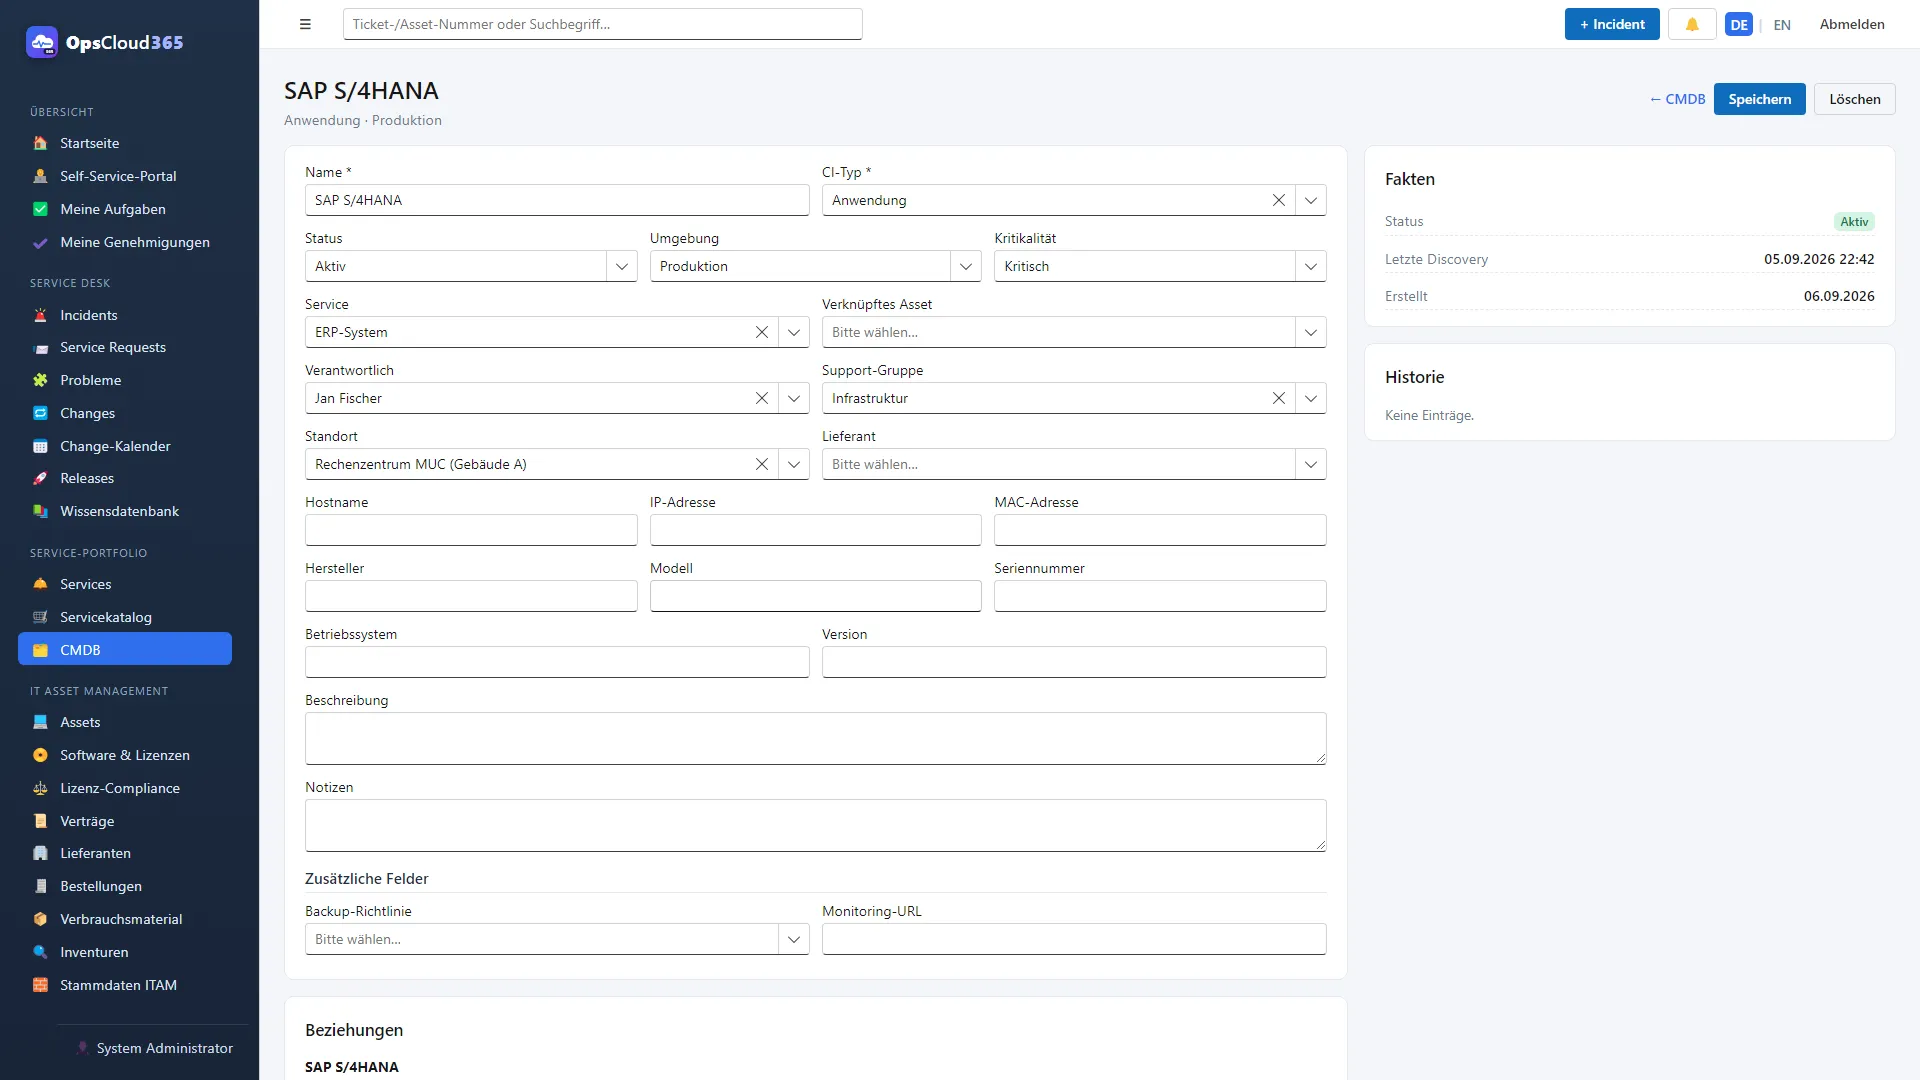Viewport: 1920px width, 1080px height.
Task: Expand the CI-Typ dropdown
Action: tap(1310, 200)
